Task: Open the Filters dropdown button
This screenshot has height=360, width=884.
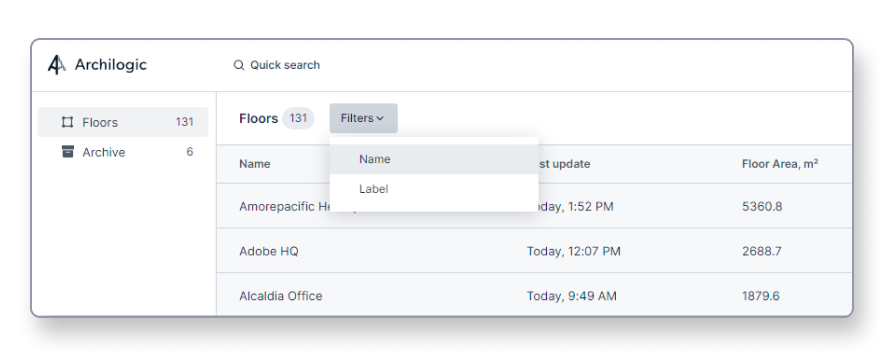Action: 364,118
